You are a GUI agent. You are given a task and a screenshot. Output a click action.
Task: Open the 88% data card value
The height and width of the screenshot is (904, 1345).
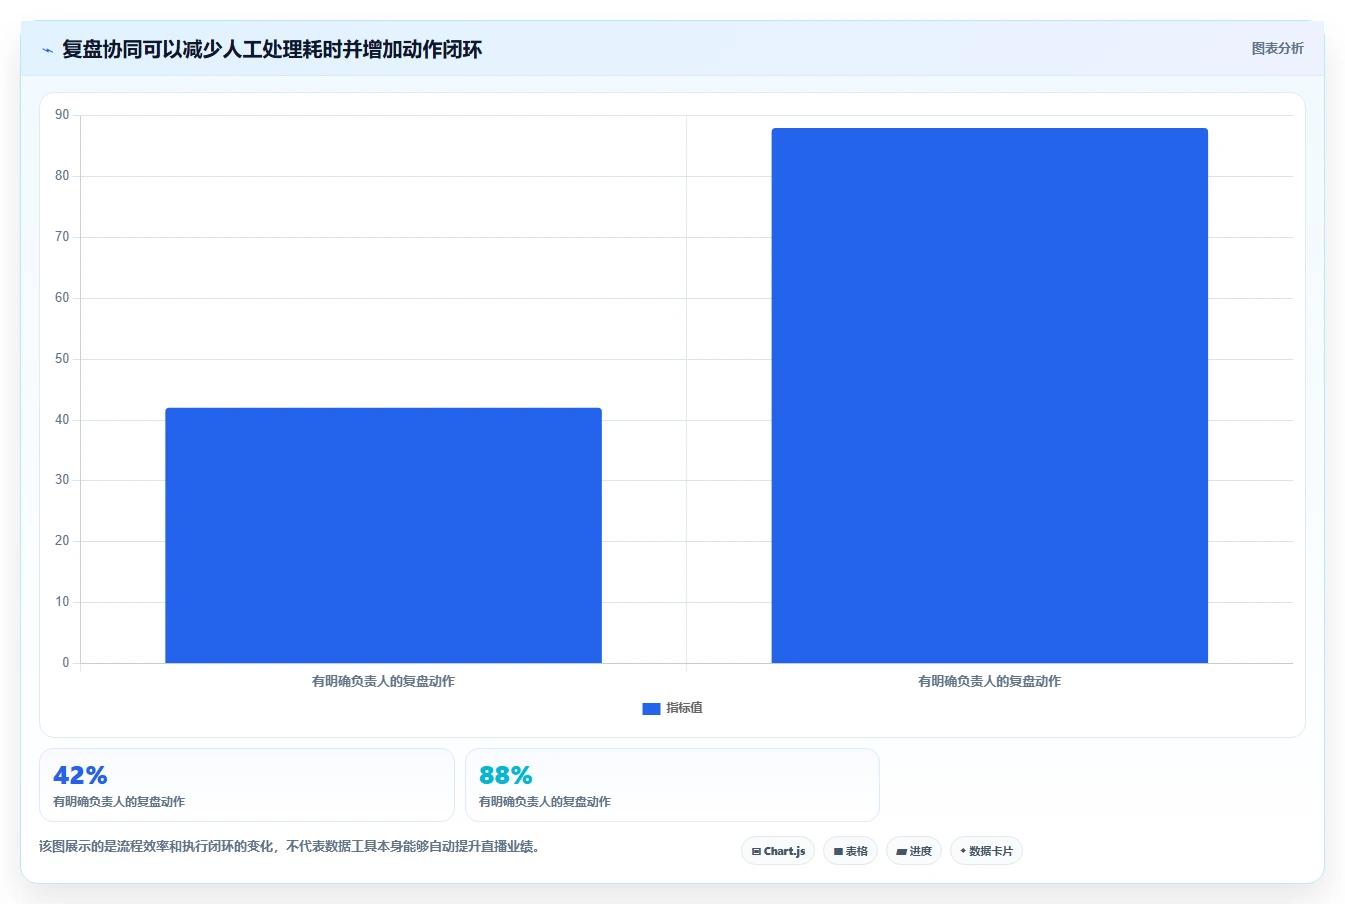point(506,775)
